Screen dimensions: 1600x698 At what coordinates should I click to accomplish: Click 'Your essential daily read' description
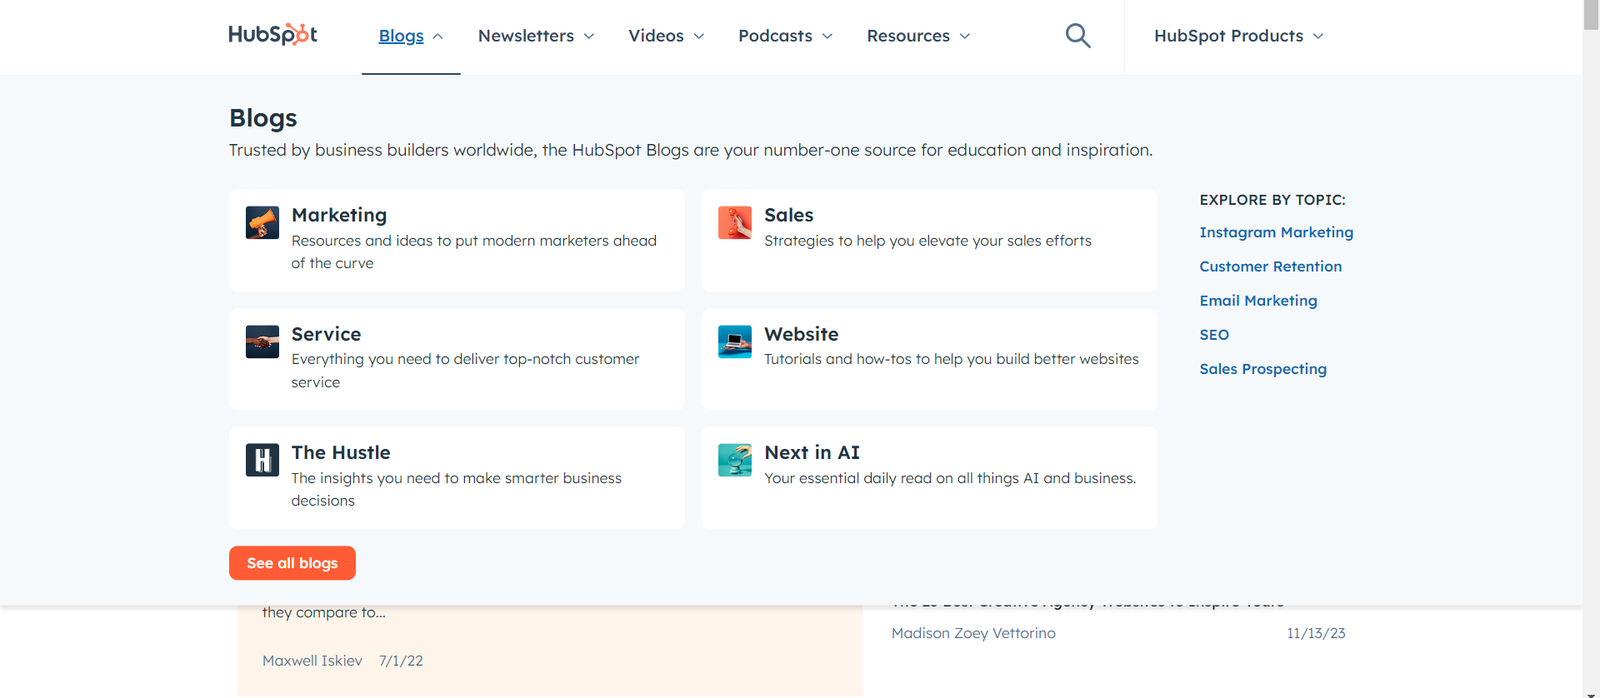coord(950,478)
